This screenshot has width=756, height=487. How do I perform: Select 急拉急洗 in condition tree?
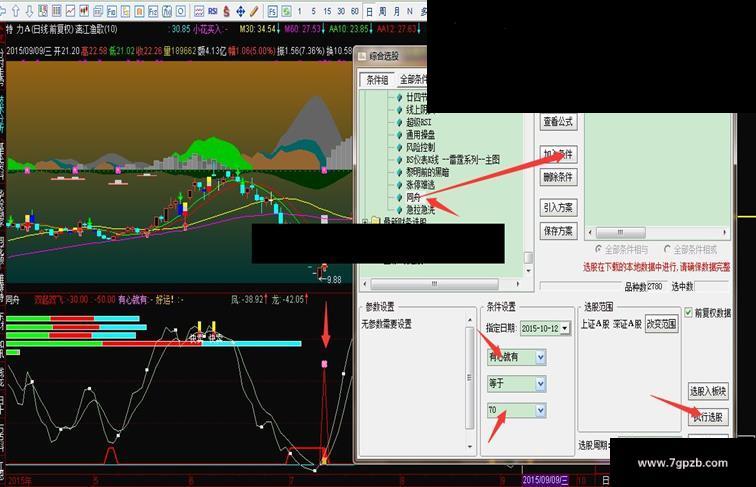point(420,210)
